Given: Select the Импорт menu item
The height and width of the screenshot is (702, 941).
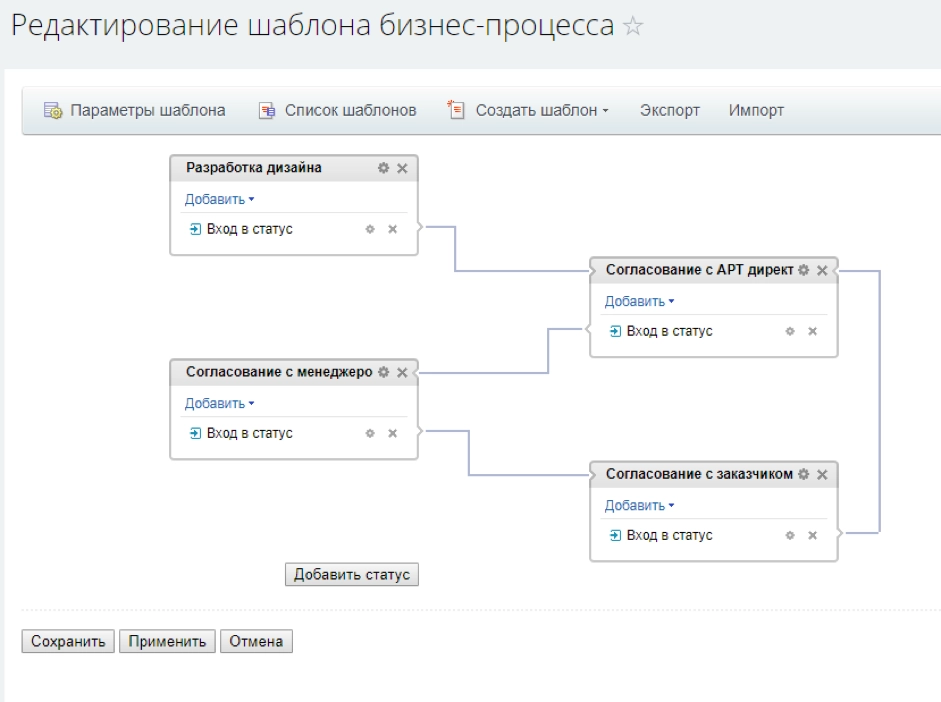Looking at the screenshot, I should [757, 111].
